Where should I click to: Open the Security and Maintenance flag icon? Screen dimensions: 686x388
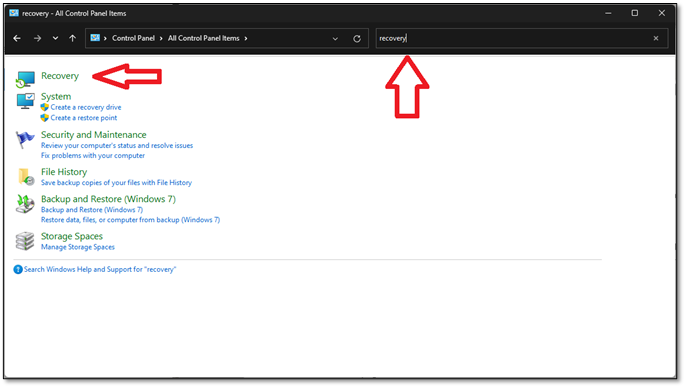25,140
